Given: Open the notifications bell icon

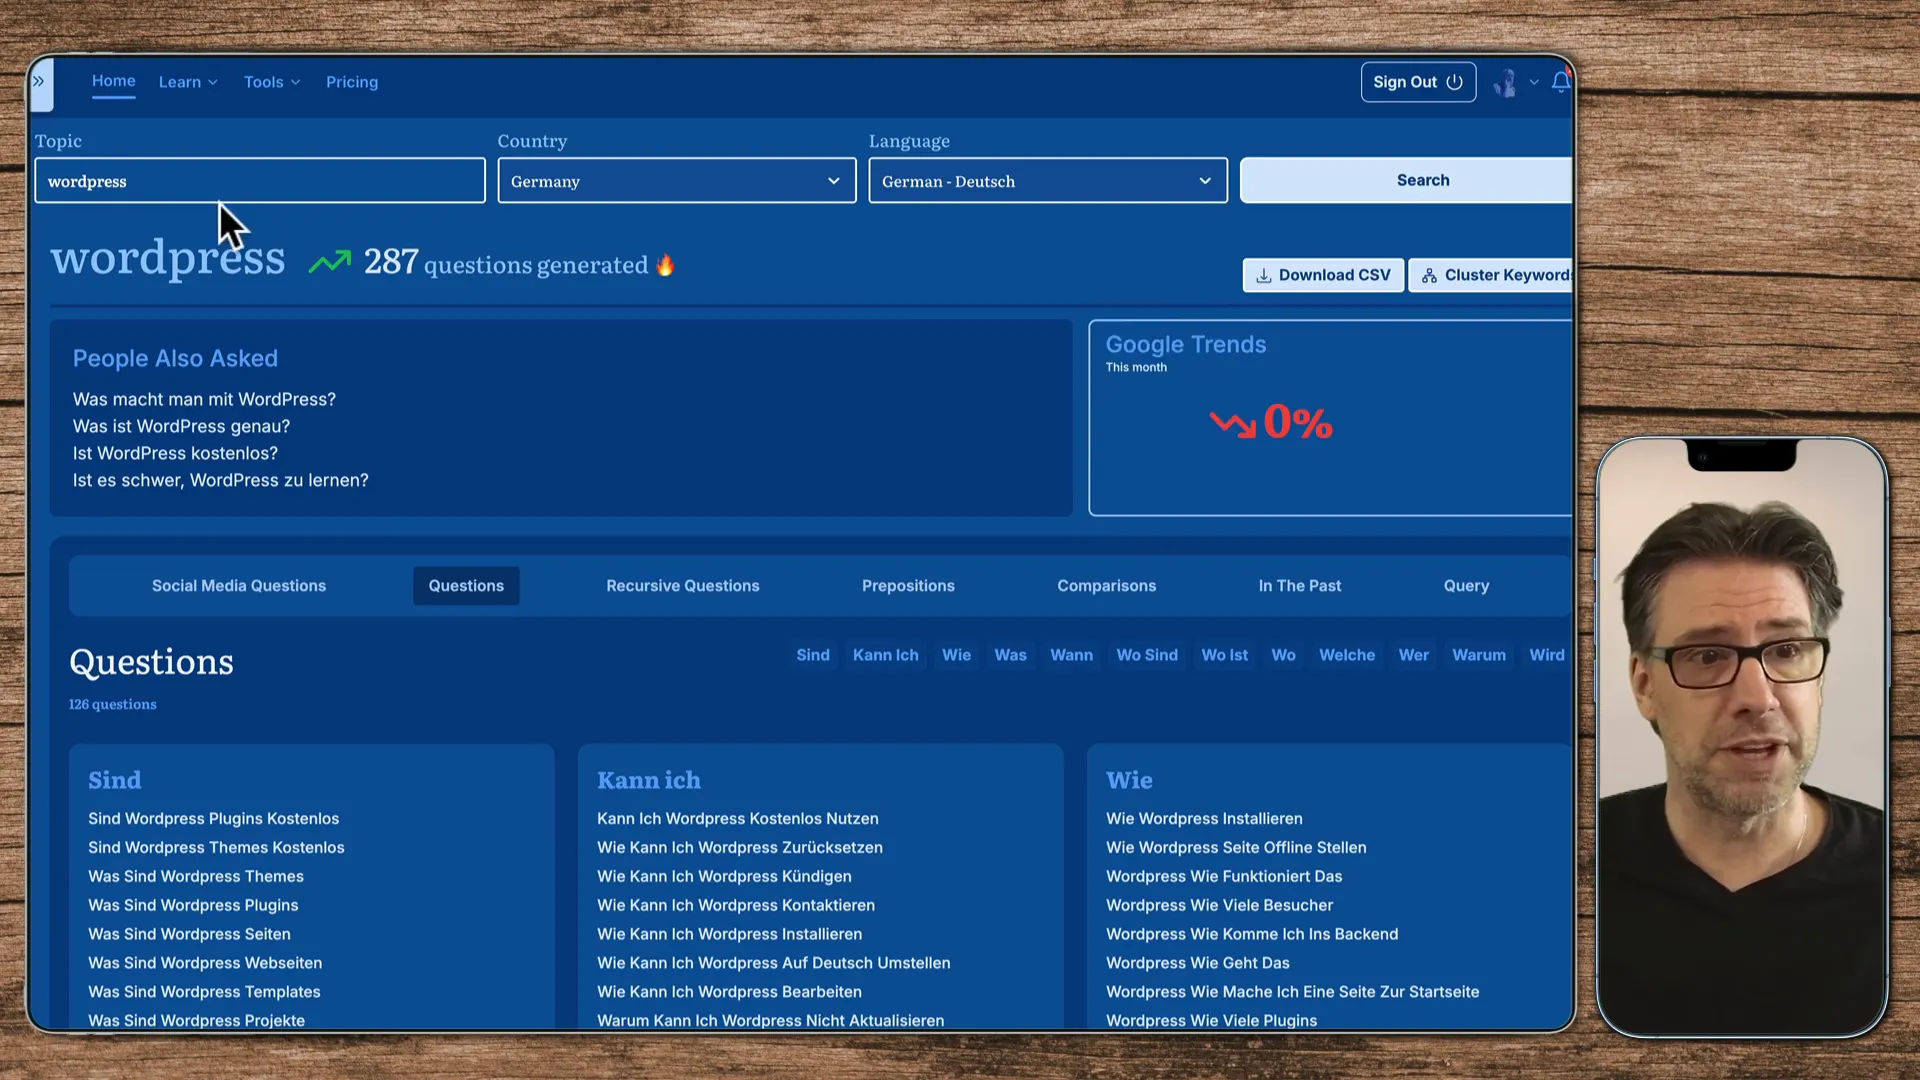Looking at the screenshot, I should (1561, 82).
